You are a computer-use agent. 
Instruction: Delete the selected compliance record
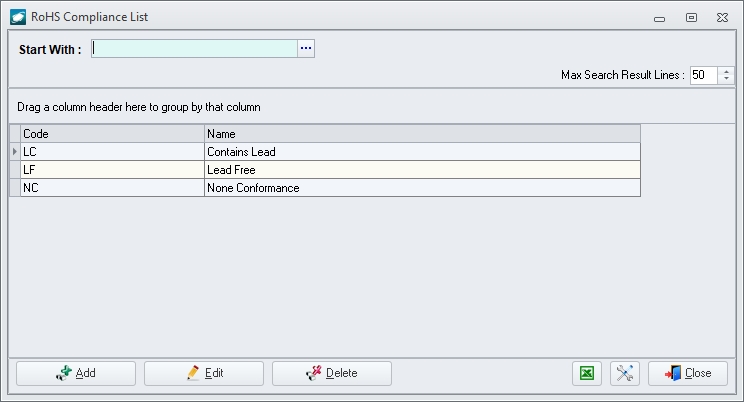(332, 374)
